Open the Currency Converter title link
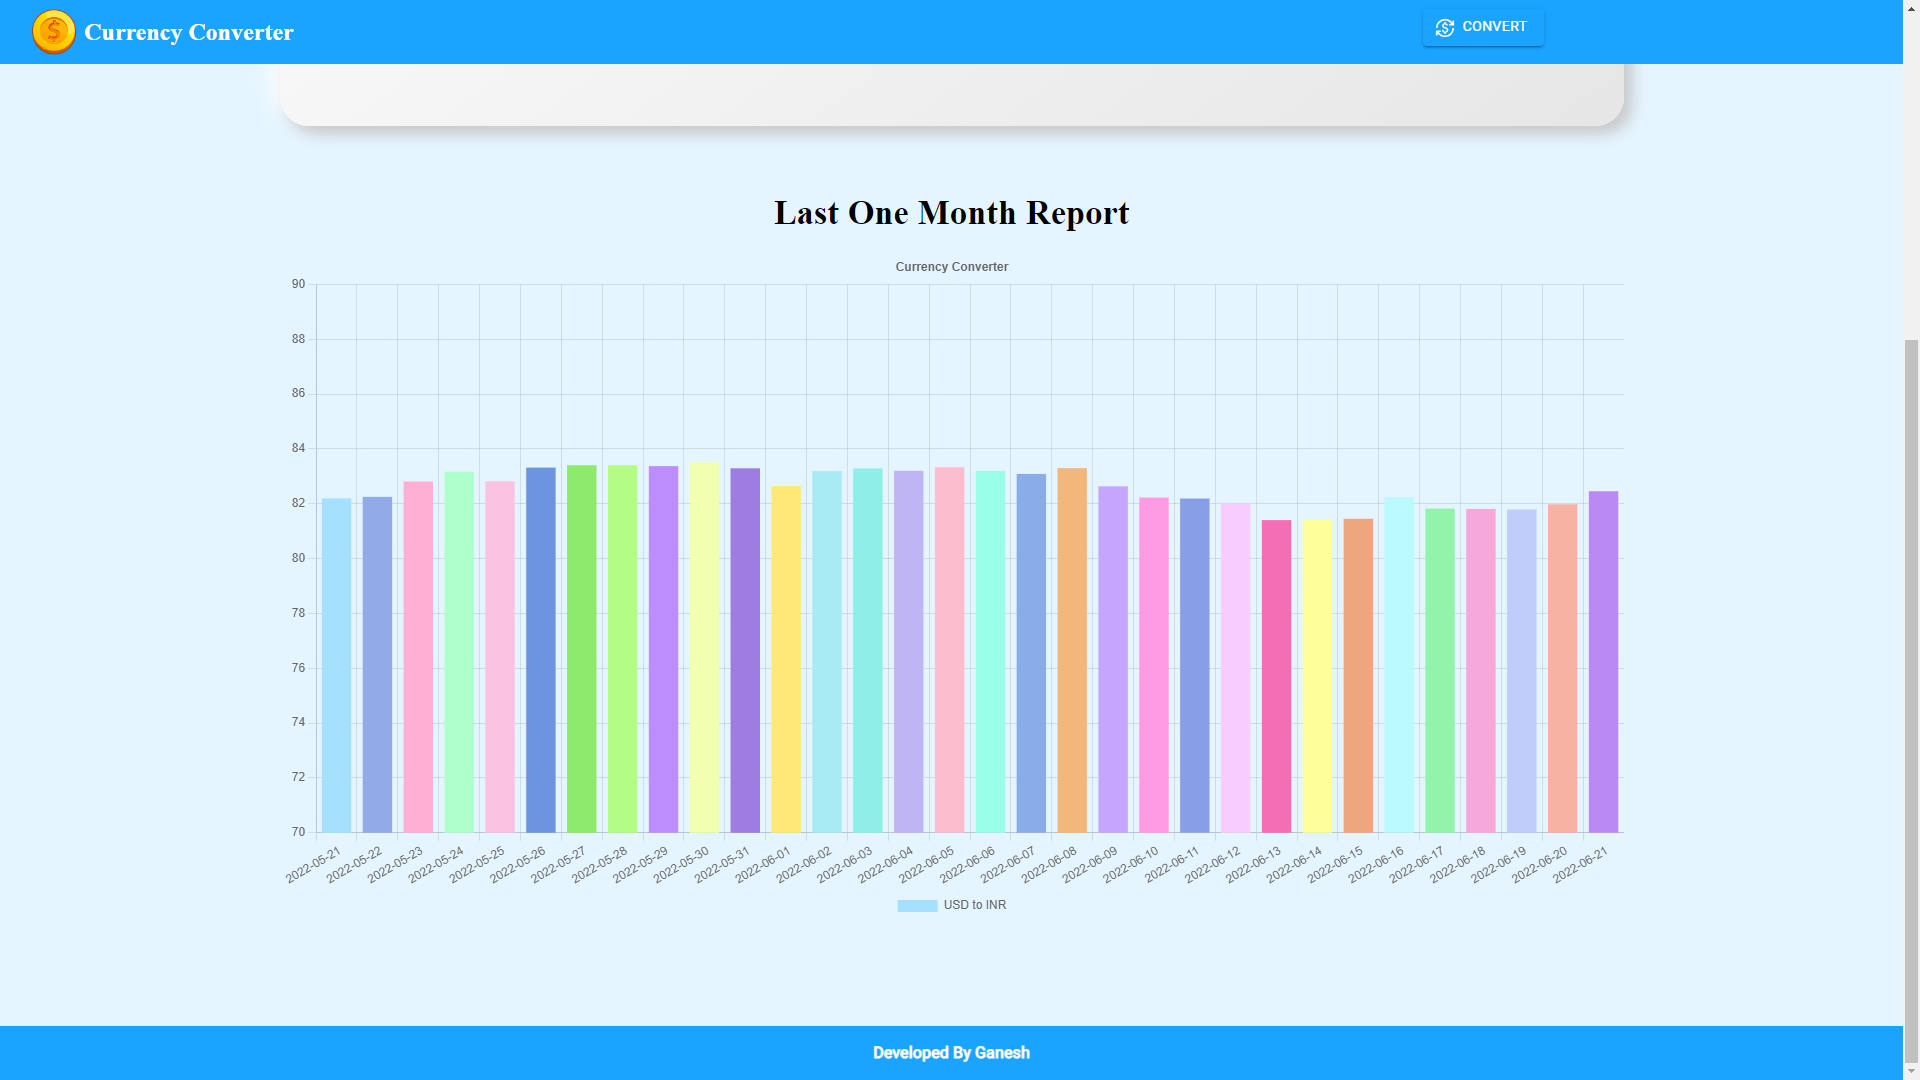This screenshot has width=1920, height=1080. [189, 32]
